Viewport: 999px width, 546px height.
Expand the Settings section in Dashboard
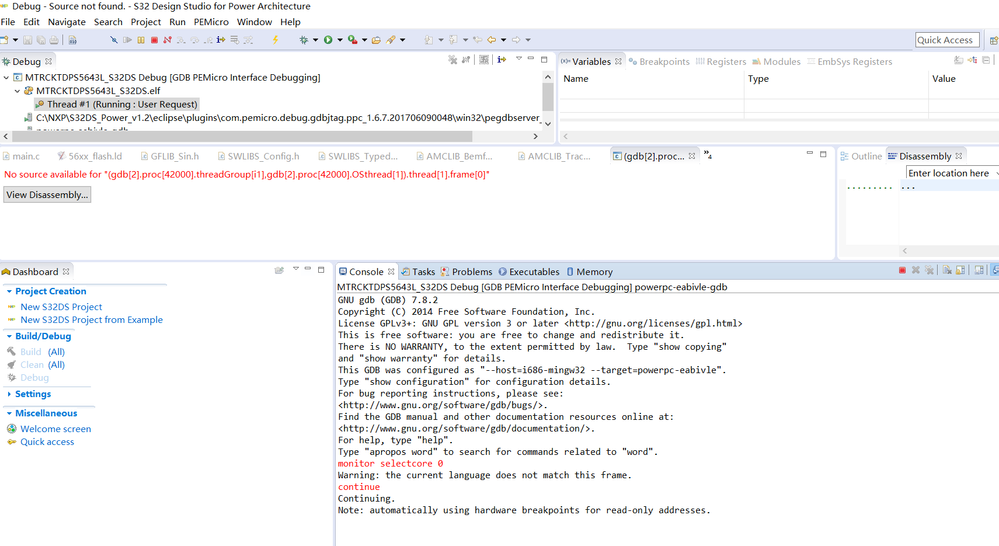coord(9,394)
